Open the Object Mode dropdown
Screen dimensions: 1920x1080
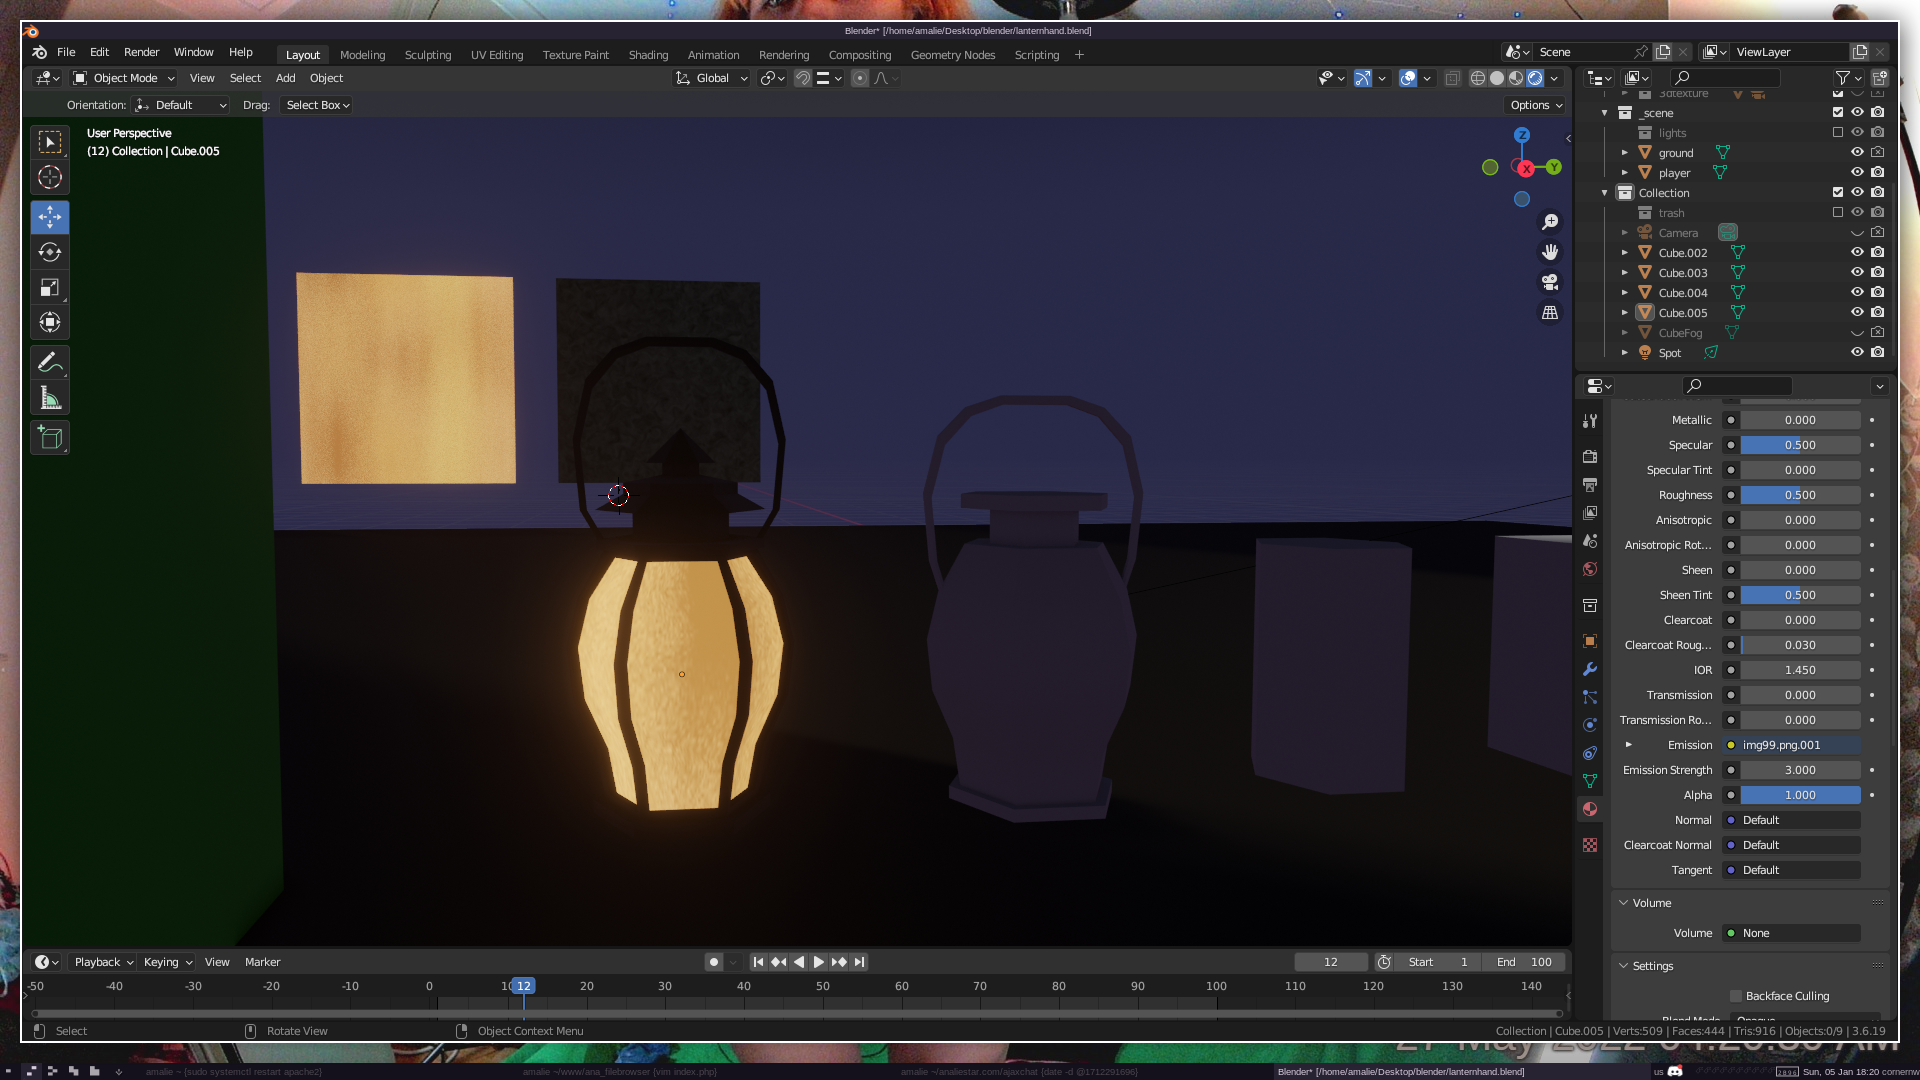point(124,78)
